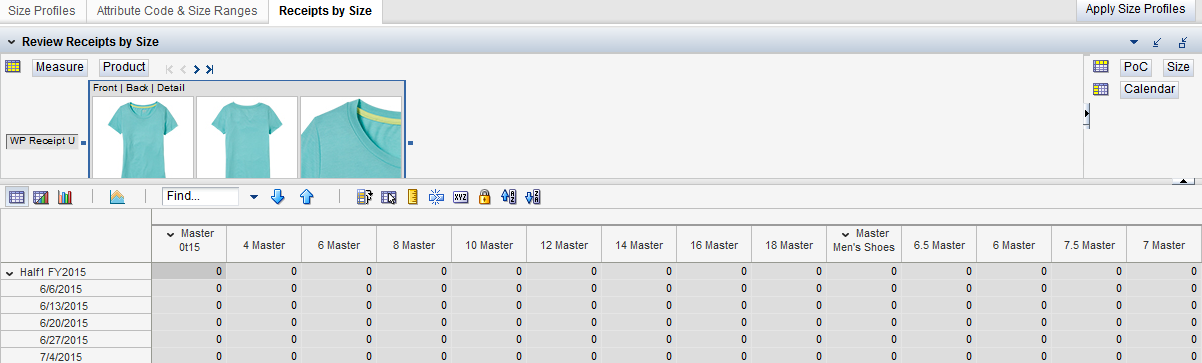This screenshot has height=363, width=1202.
Task: Select the WP Receipt U measure
Action: tap(42, 141)
